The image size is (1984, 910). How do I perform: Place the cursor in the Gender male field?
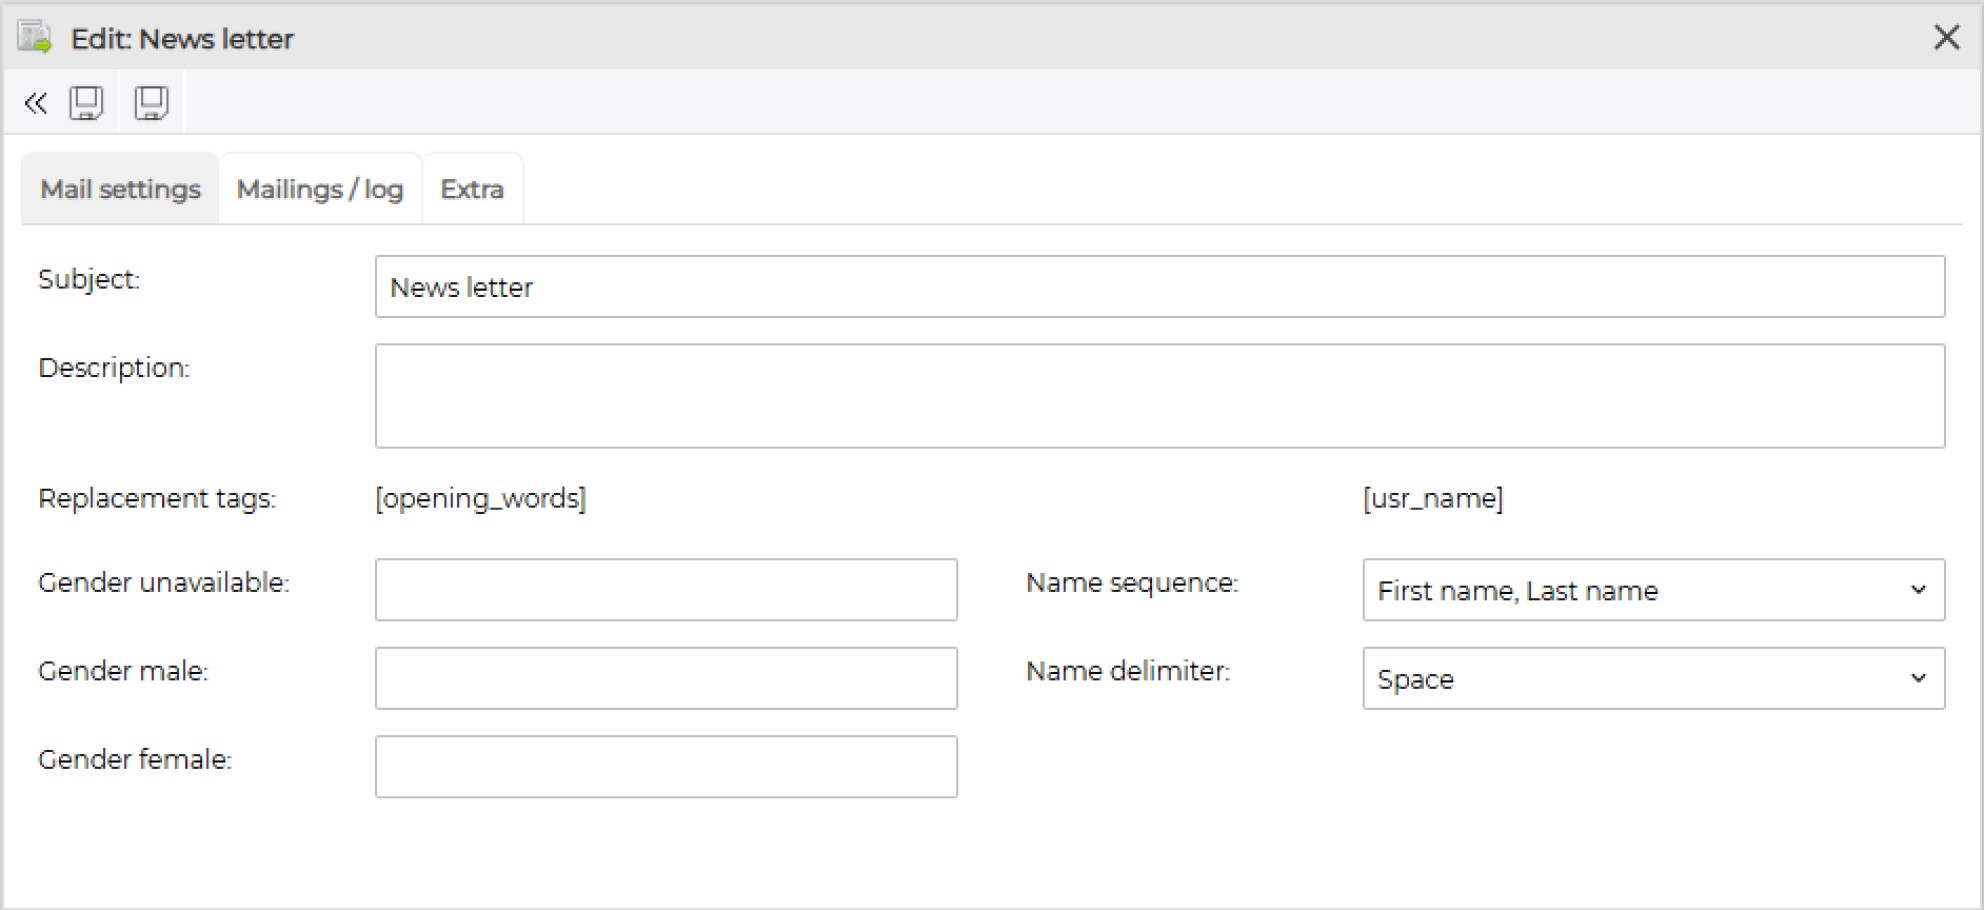pos(666,678)
